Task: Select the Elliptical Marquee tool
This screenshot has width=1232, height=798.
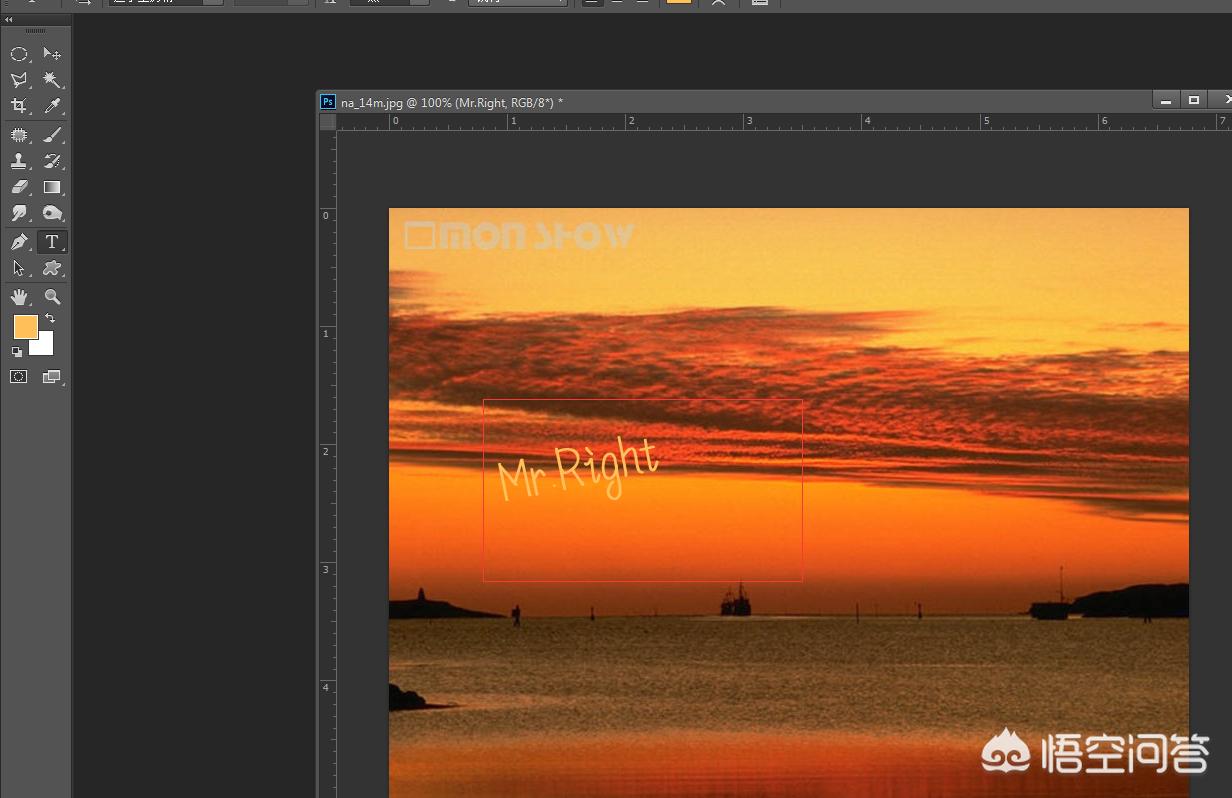Action: click(19, 54)
